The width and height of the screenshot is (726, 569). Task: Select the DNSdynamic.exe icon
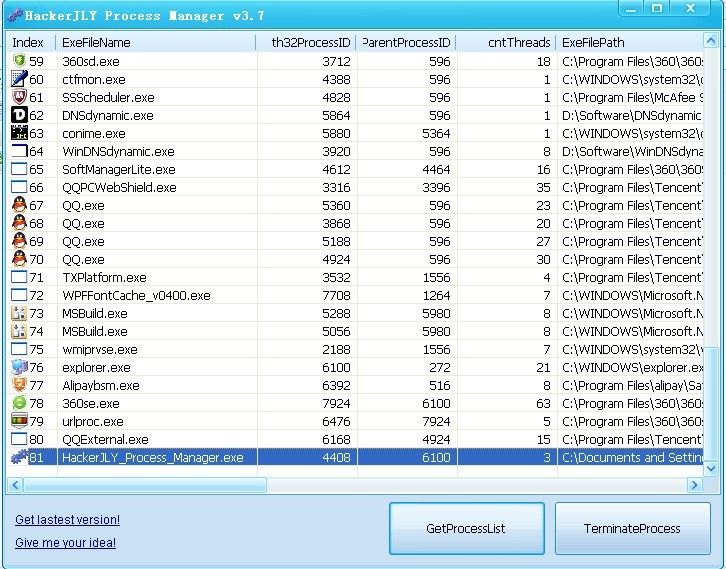(x=18, y=115)
